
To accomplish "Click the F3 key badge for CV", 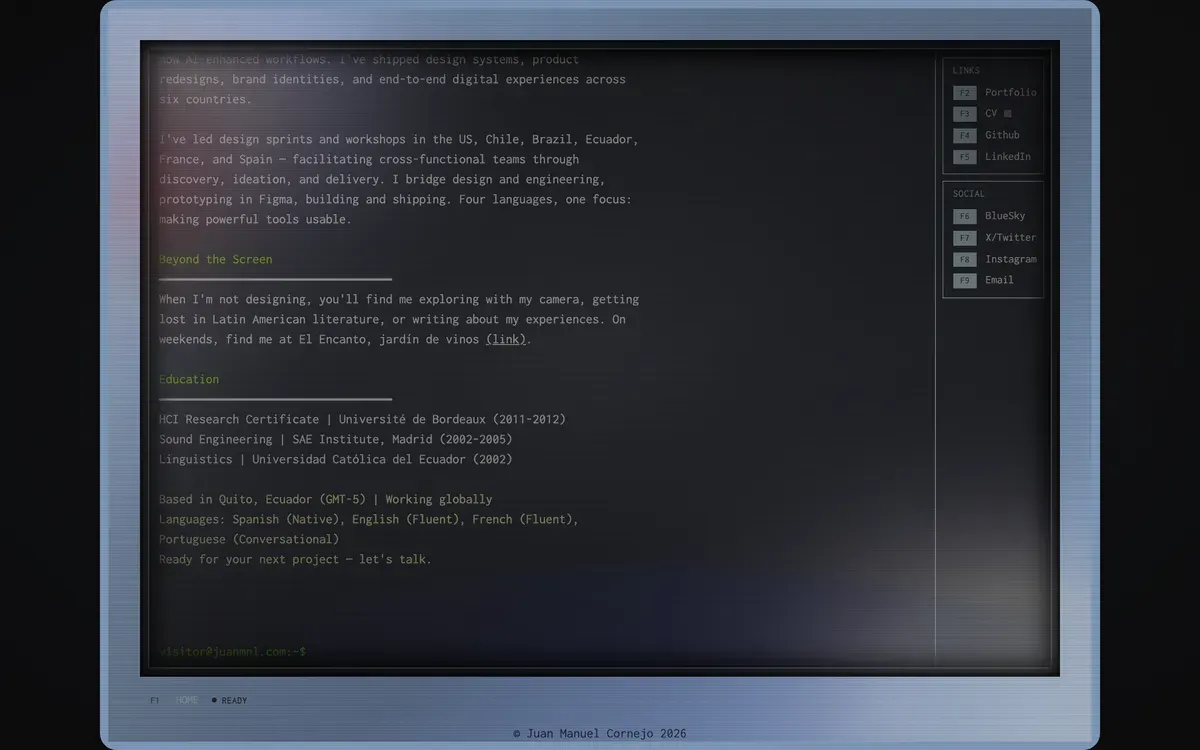I will click(964, 114).
